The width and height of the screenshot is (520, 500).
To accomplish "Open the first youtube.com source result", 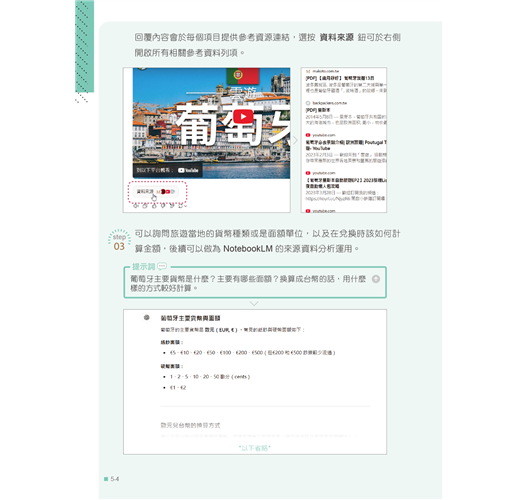I will point(346,148).
